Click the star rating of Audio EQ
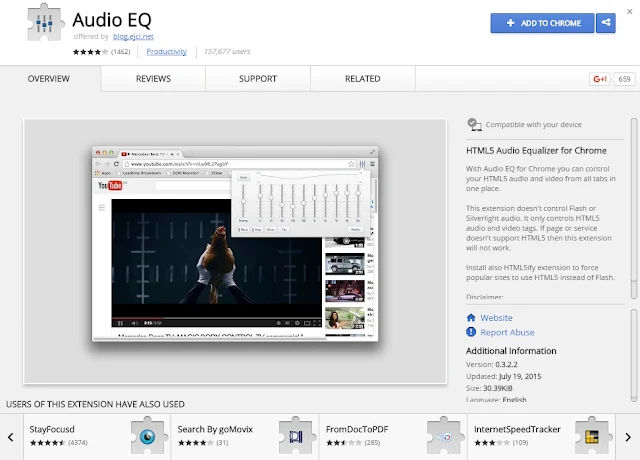Screen dimensions: 640x460 pos(91,52)
